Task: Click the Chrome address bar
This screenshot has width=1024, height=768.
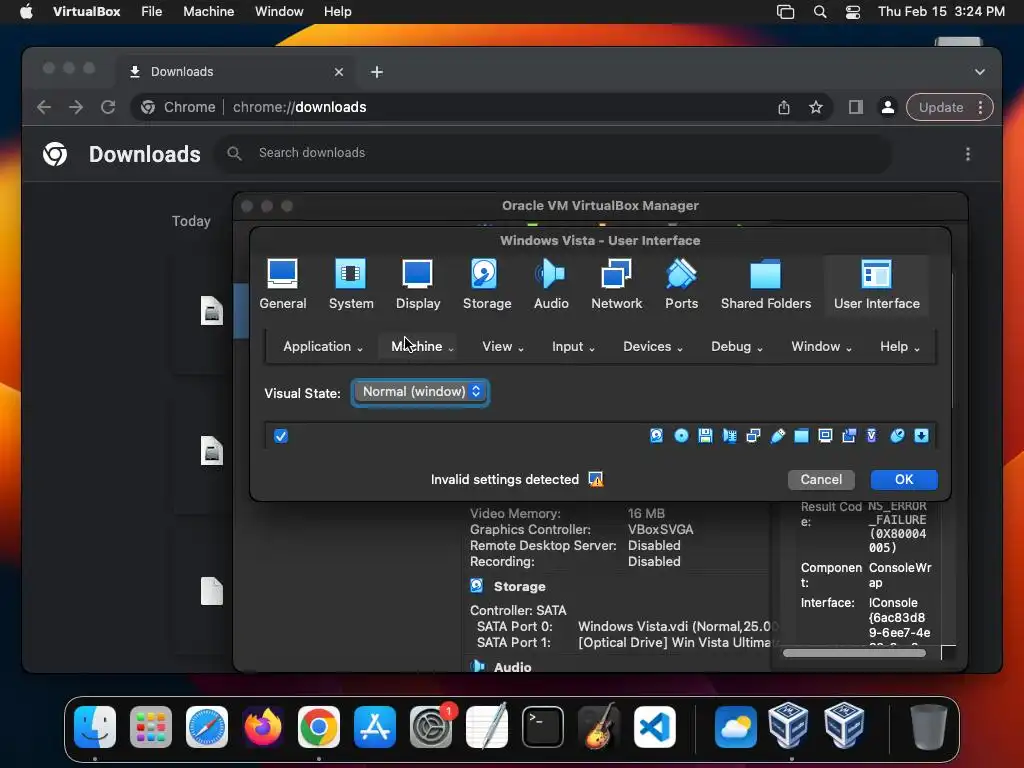Action: pos(480,107)
